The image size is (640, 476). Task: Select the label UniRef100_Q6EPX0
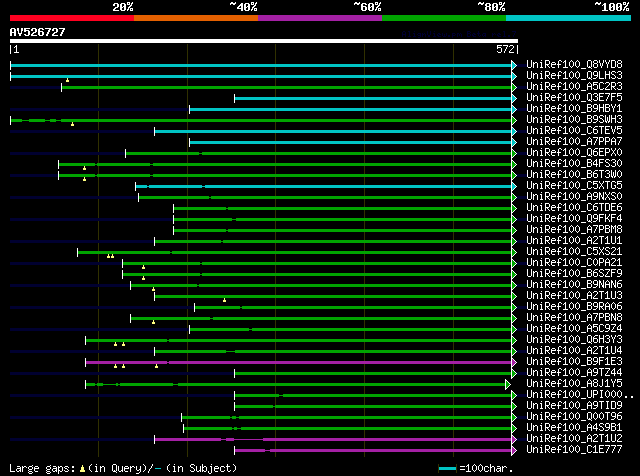tap(574, 153)
